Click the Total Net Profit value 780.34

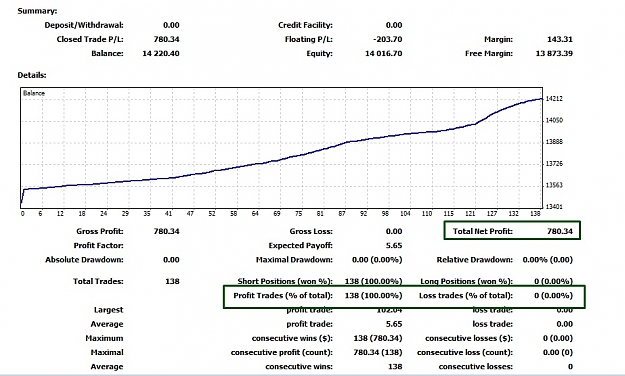[560, 231]
